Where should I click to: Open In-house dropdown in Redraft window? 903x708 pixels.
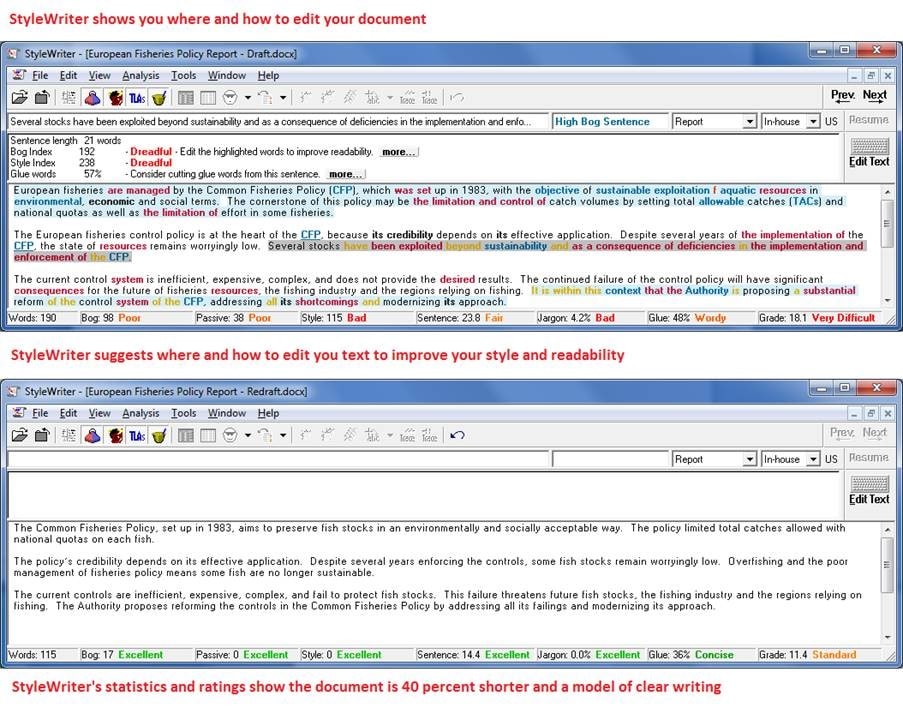[813, 459]
